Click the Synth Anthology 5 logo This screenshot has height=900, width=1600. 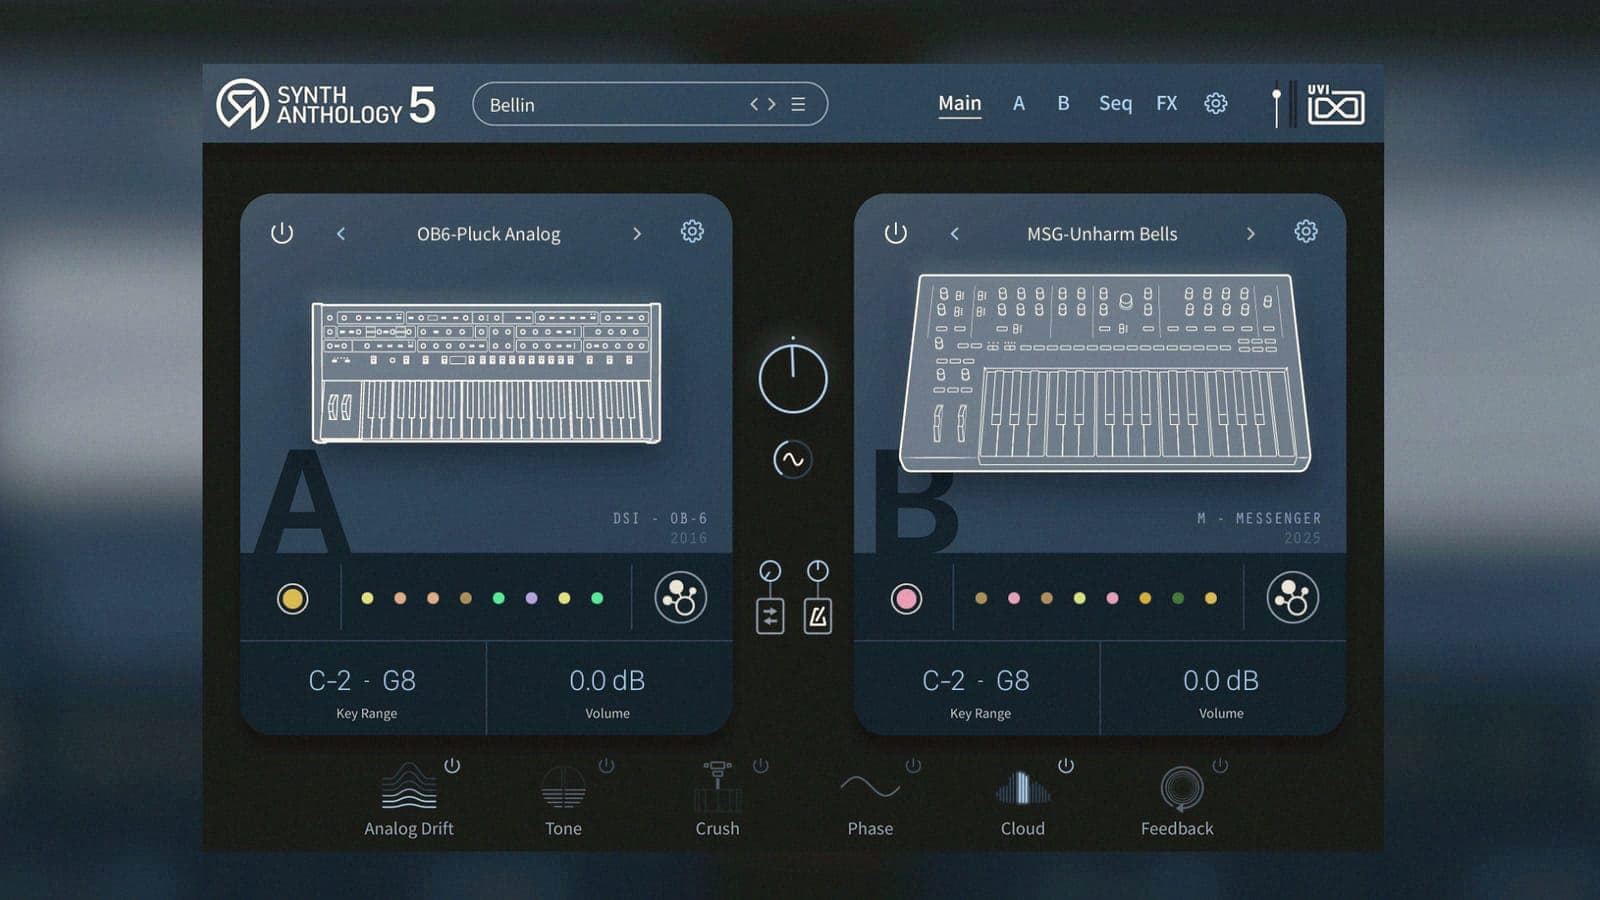[x=326, y=104]
